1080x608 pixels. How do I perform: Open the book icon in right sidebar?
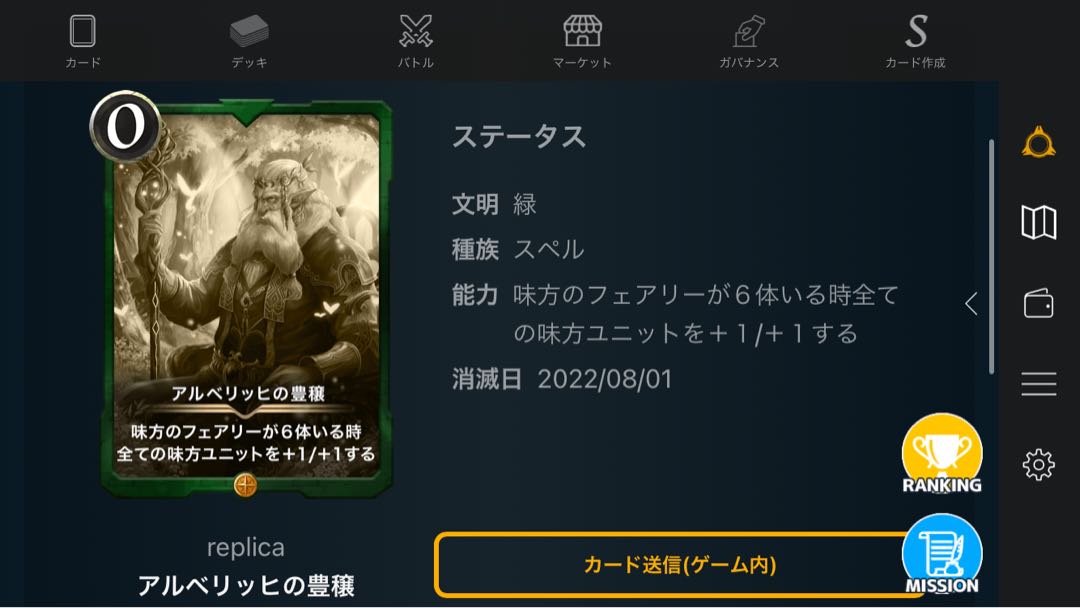click(x=1039, y=222)
